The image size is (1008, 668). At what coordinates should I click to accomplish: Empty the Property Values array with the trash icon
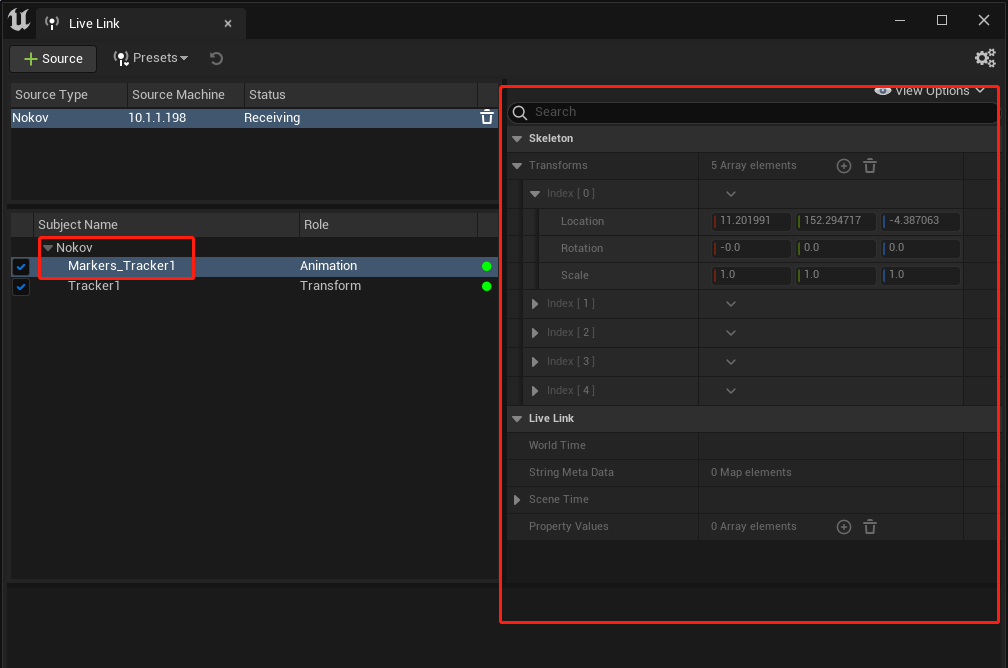click(870, 527)
